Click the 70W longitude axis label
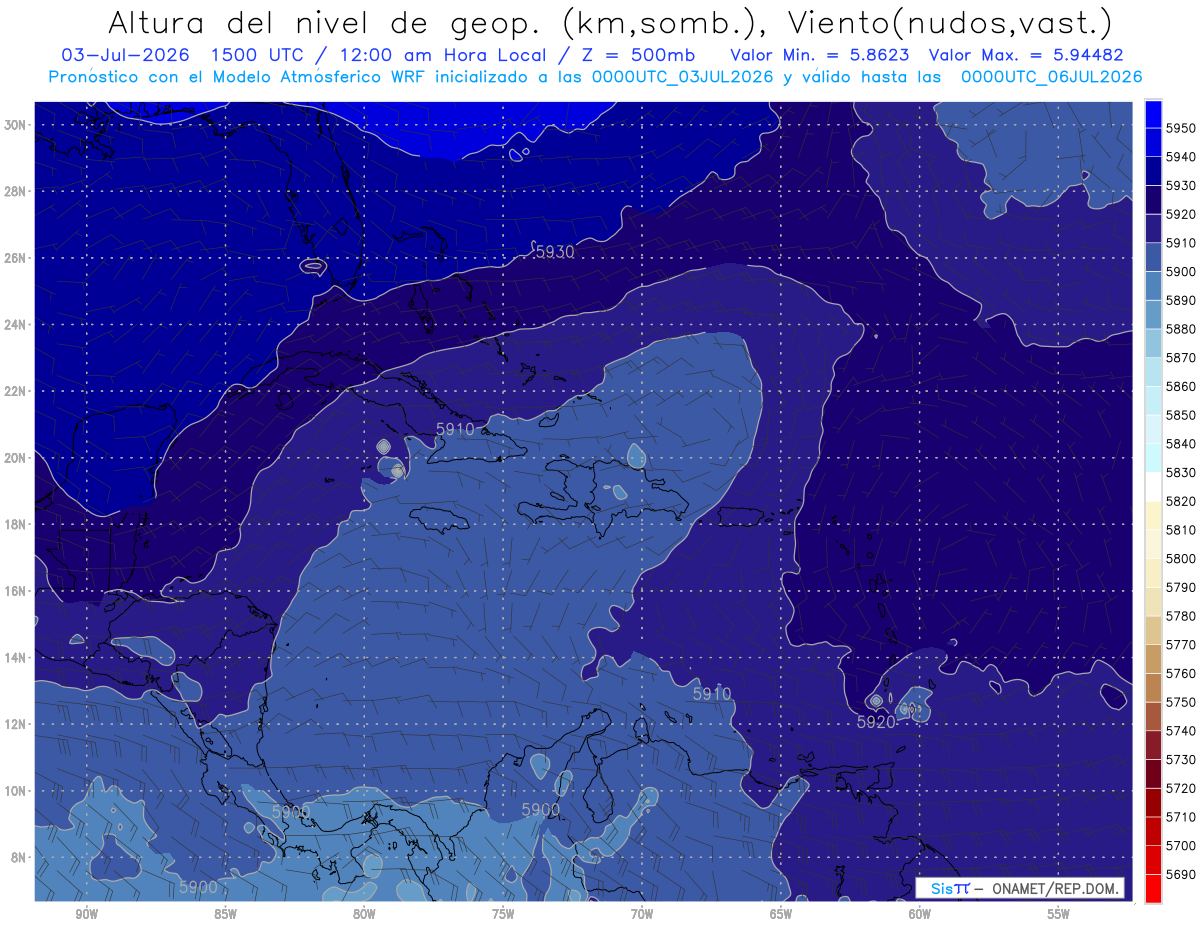Viewport: 1200px width, 927px height. click(642, 913)
